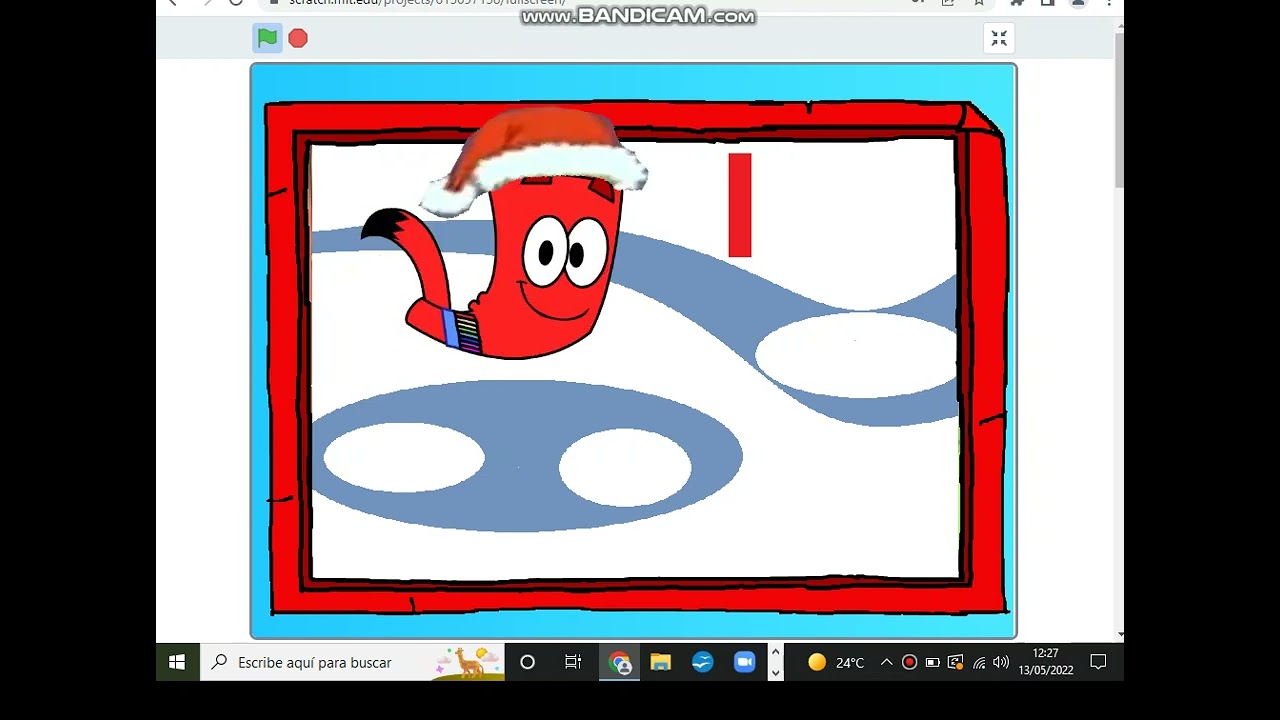Click the Santa hat on the character
Image resolution: width=1280 pixels, height=720 pixels.
click(533, 160)
